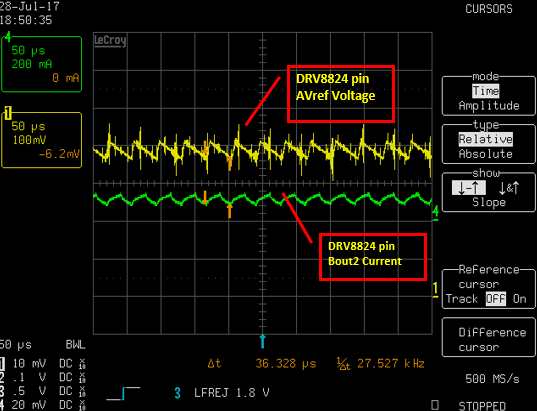Click the Slope label in show box

pyautogui.click(x=489, y=202)
